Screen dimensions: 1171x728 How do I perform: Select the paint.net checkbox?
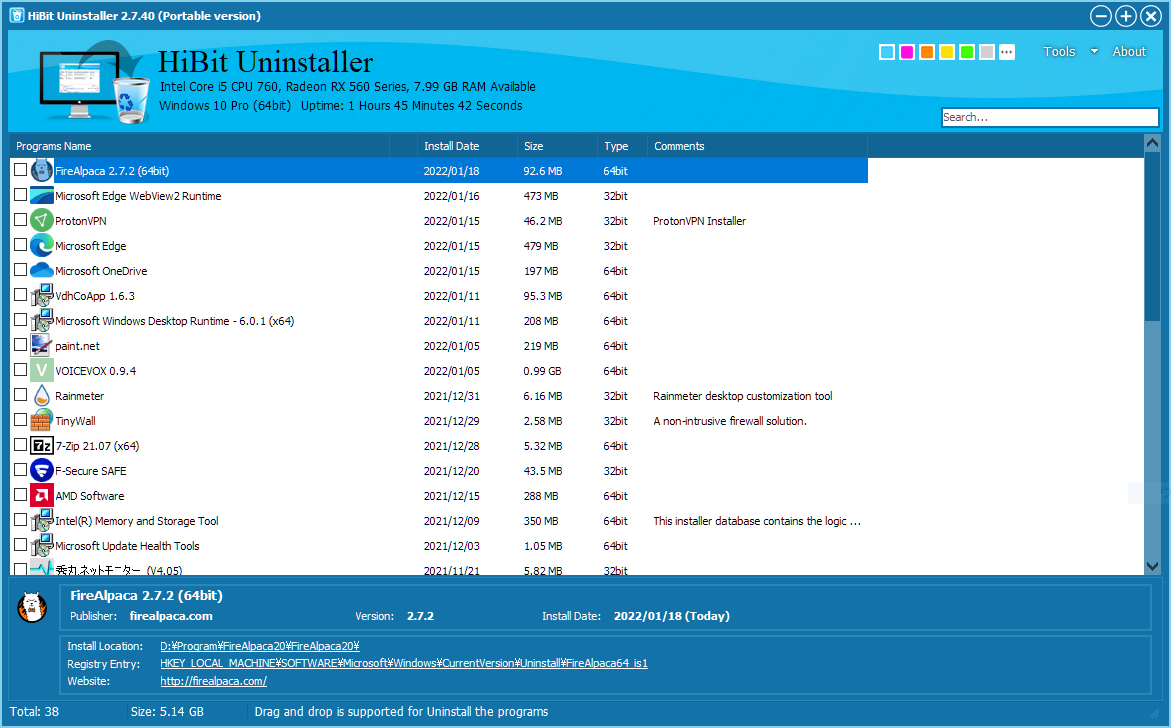click(20, 345)
